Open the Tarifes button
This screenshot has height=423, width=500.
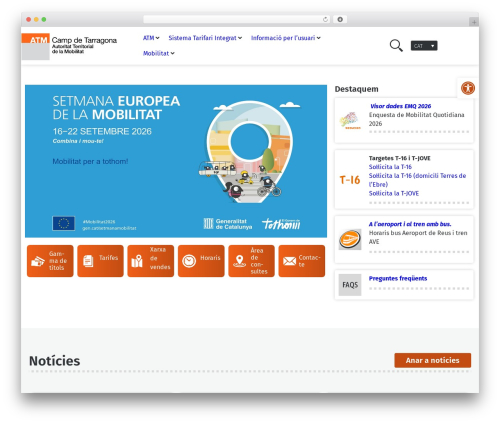pyautogui.click(x=100, y=261)
